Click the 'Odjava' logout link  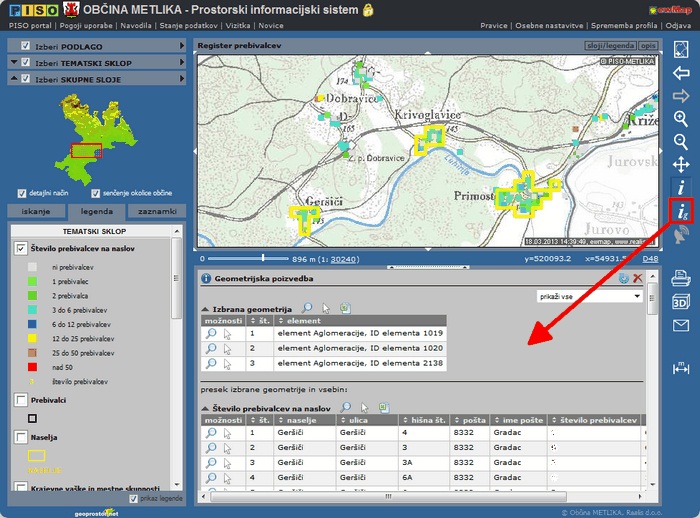coord(678,26)
